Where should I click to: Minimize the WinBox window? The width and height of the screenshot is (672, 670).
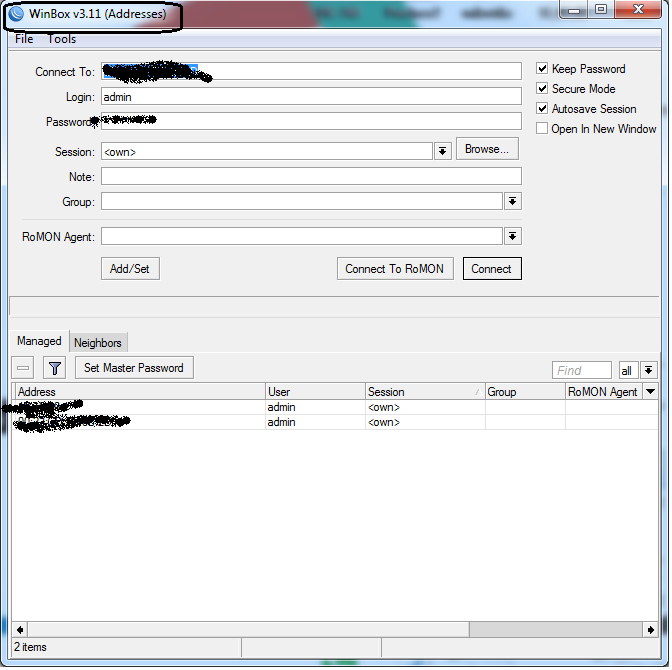coord(575,10)
